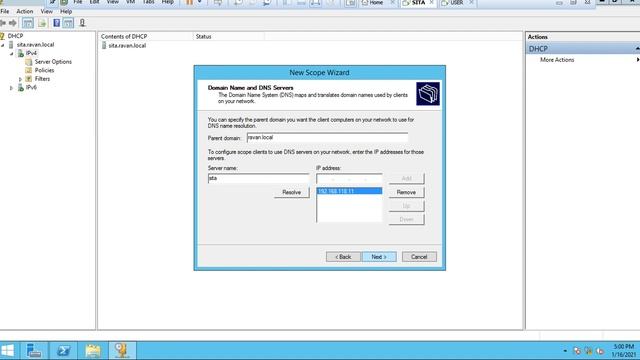Select the sita.ravan.local server tree node

(x=35, y=44)
